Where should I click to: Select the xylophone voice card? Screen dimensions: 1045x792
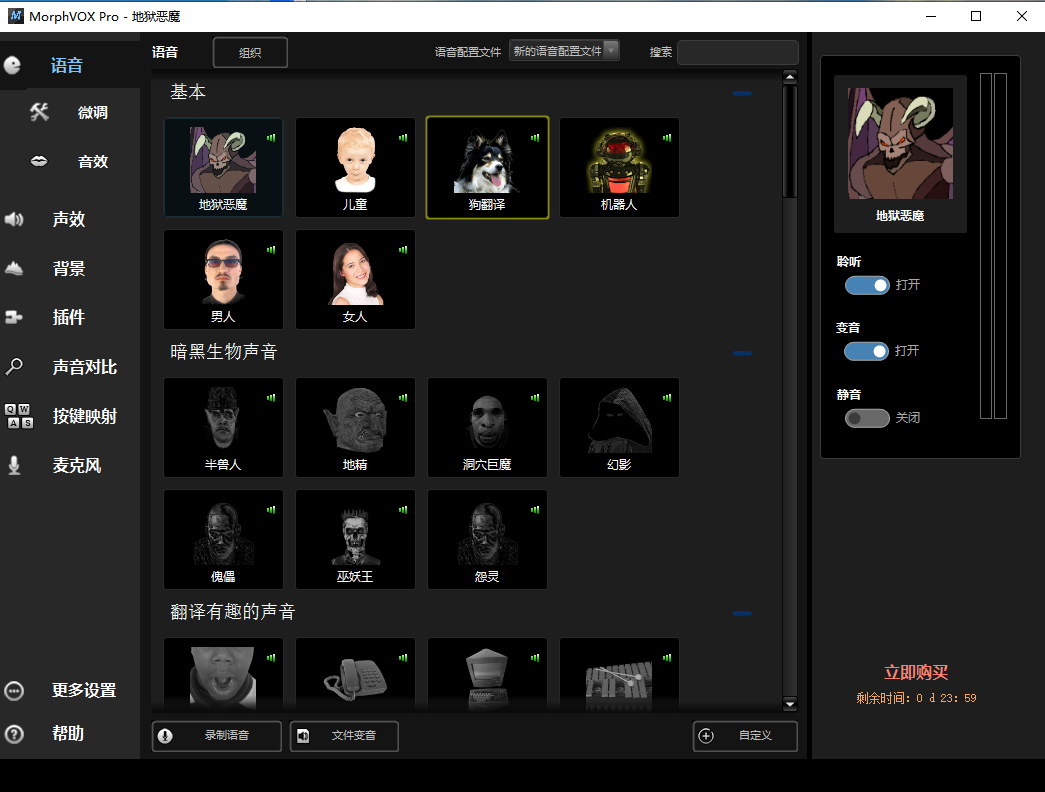click(619, 675)
